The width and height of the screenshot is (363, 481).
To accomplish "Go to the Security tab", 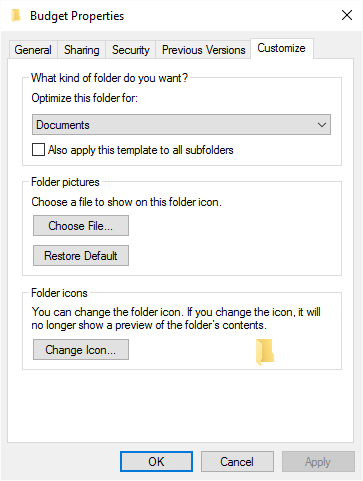I will click(x=131, y=50).
